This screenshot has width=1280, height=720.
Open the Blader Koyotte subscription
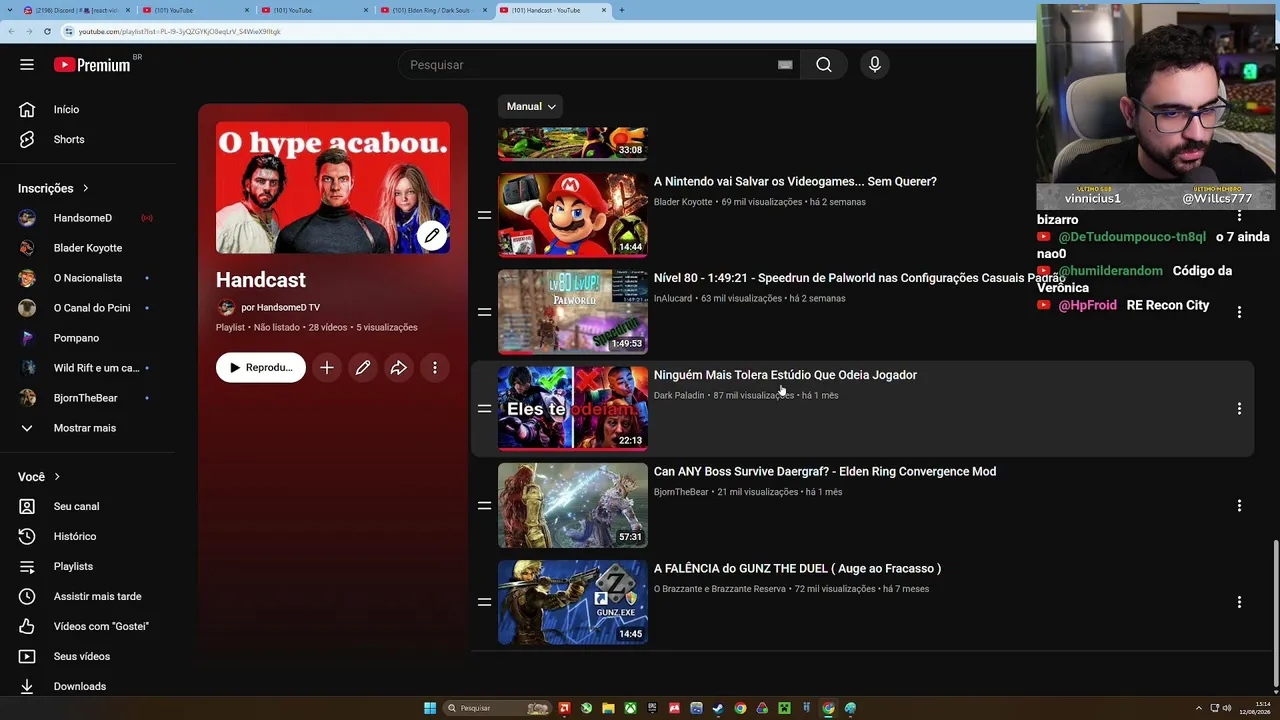(x=87, y=248)
